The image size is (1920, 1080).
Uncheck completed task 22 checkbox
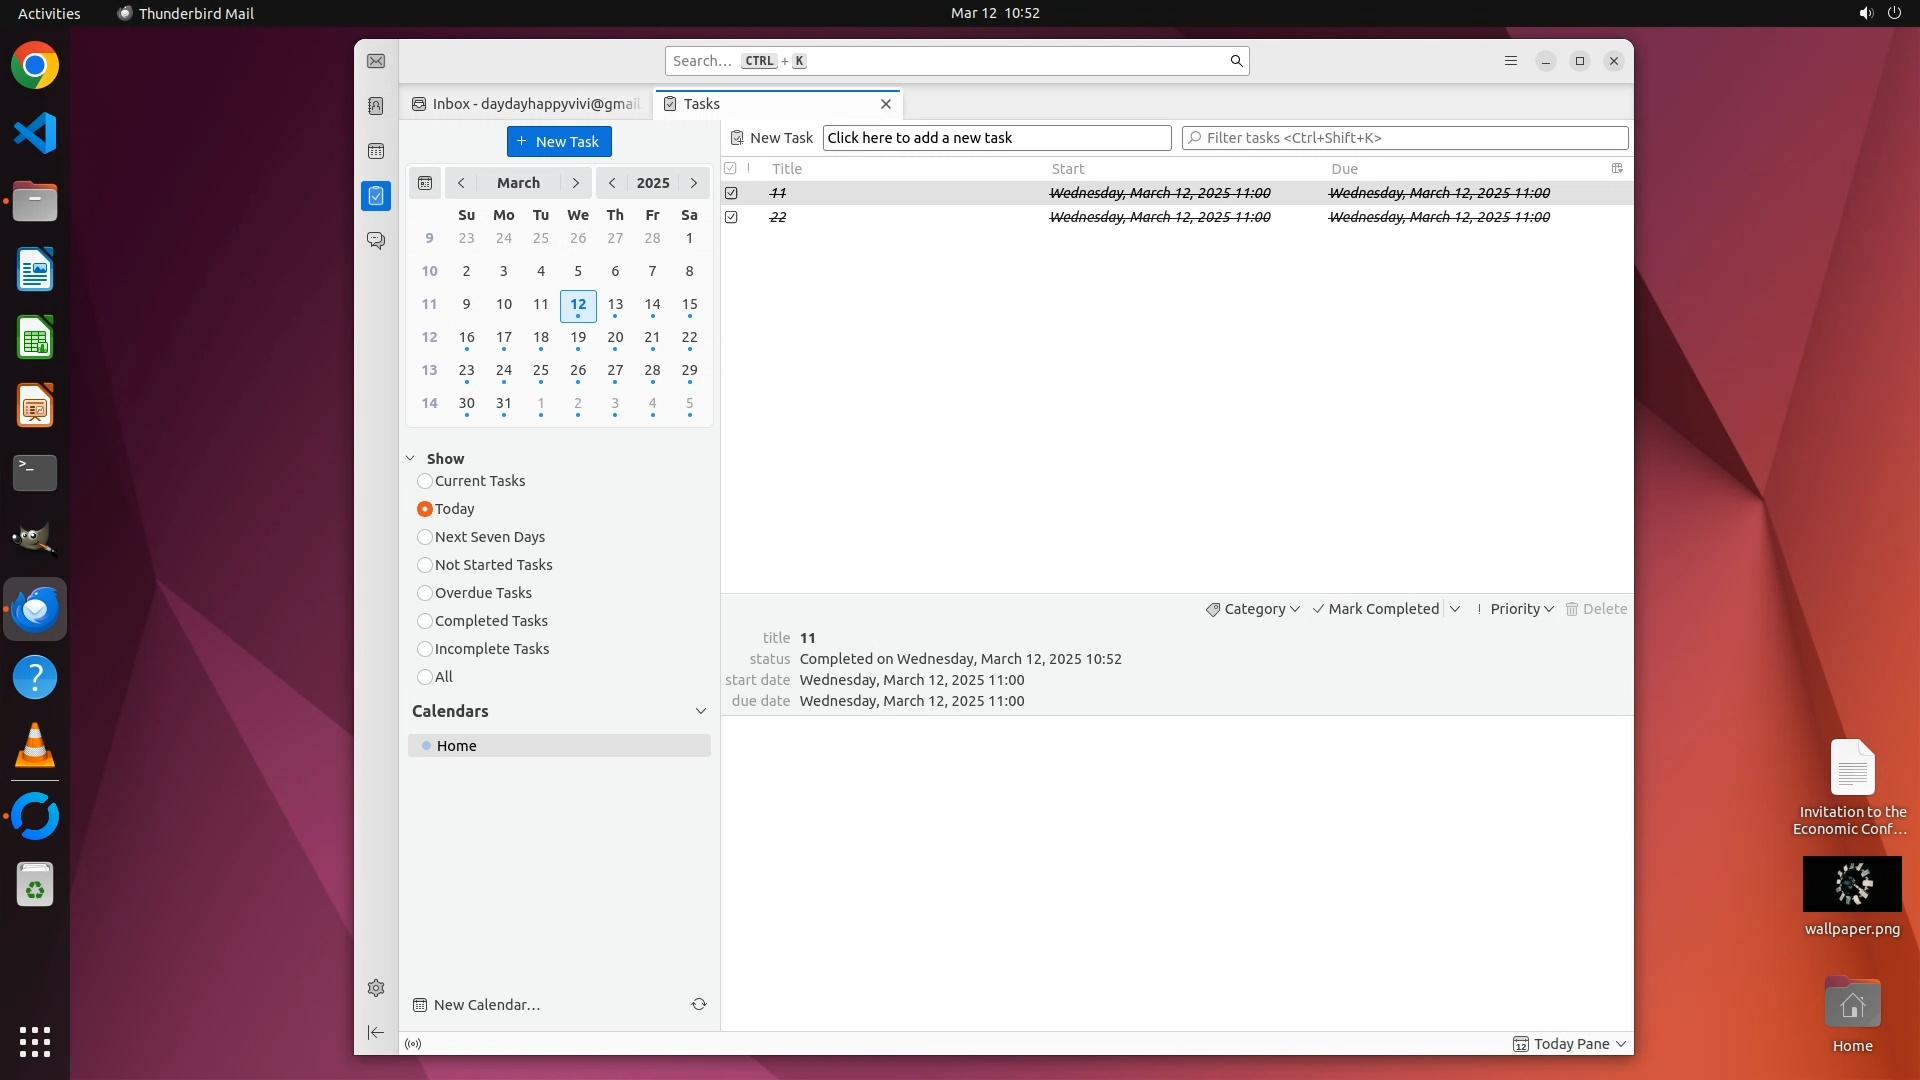pyautogui.click(x=731, y=217)
